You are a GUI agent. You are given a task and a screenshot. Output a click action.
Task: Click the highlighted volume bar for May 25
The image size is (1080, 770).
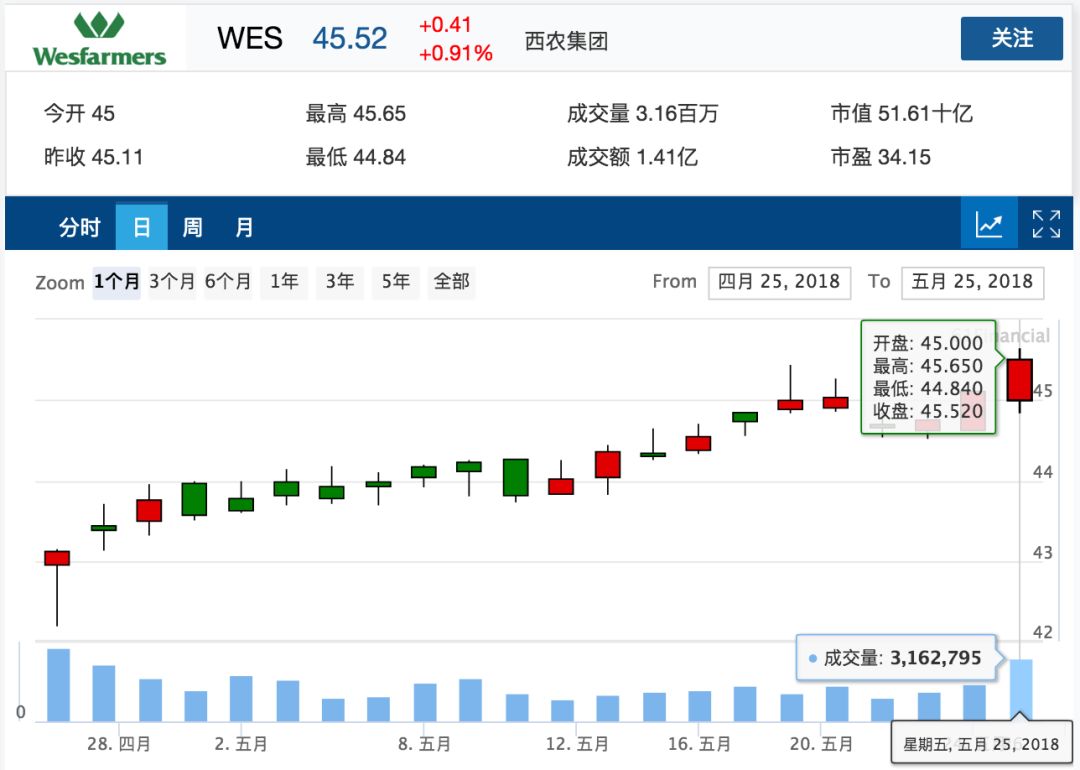(1021, 690)
